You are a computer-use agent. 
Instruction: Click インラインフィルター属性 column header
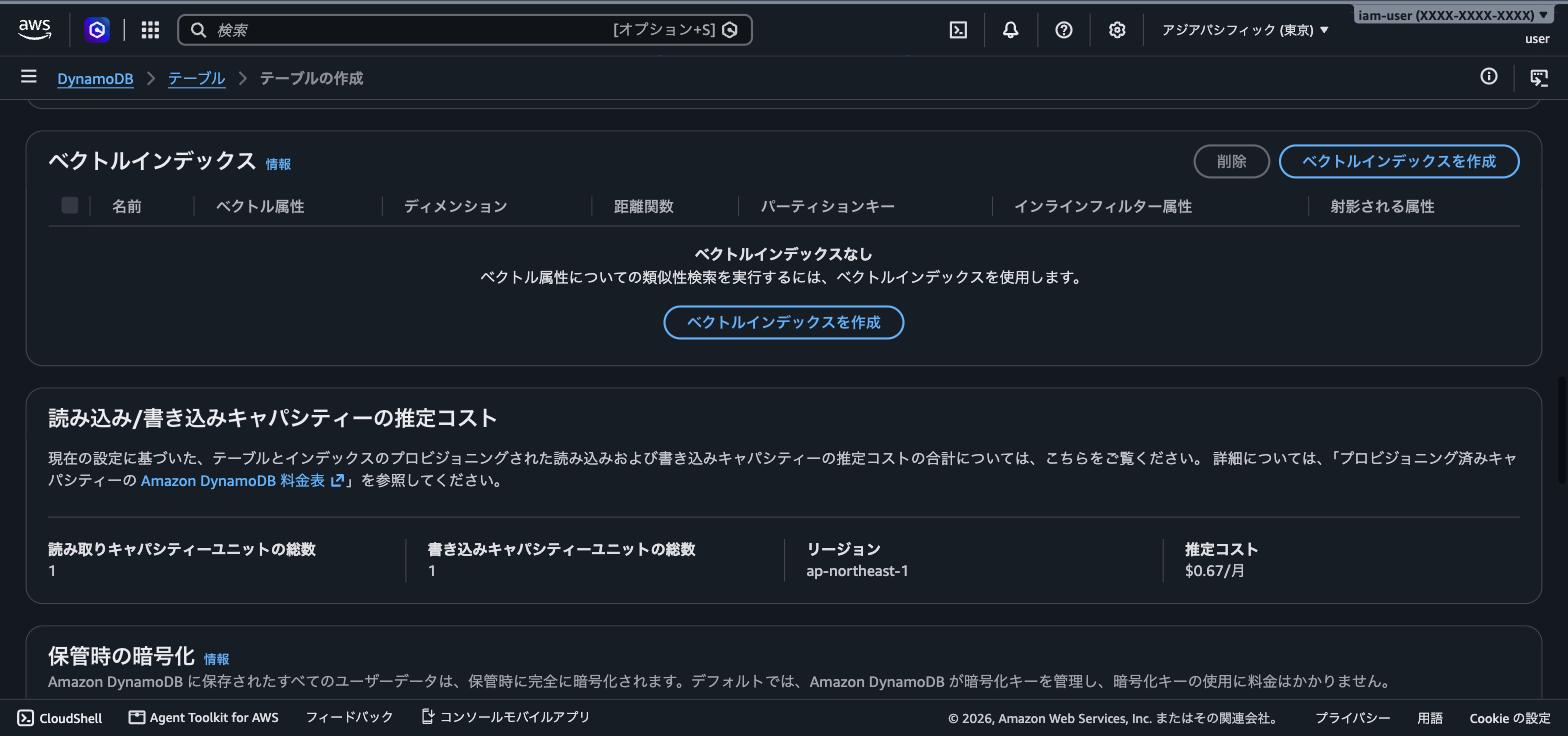pyautogui.click(x=1103, y=206)
